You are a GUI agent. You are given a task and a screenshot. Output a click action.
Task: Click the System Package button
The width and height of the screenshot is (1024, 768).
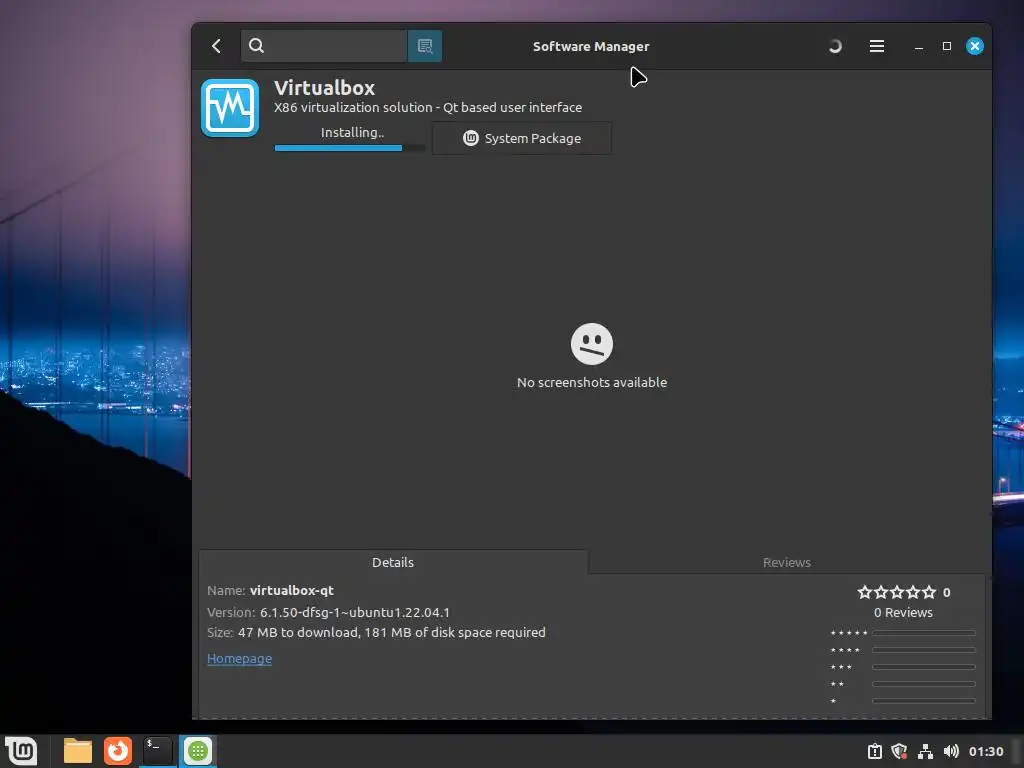click(522, 138)
